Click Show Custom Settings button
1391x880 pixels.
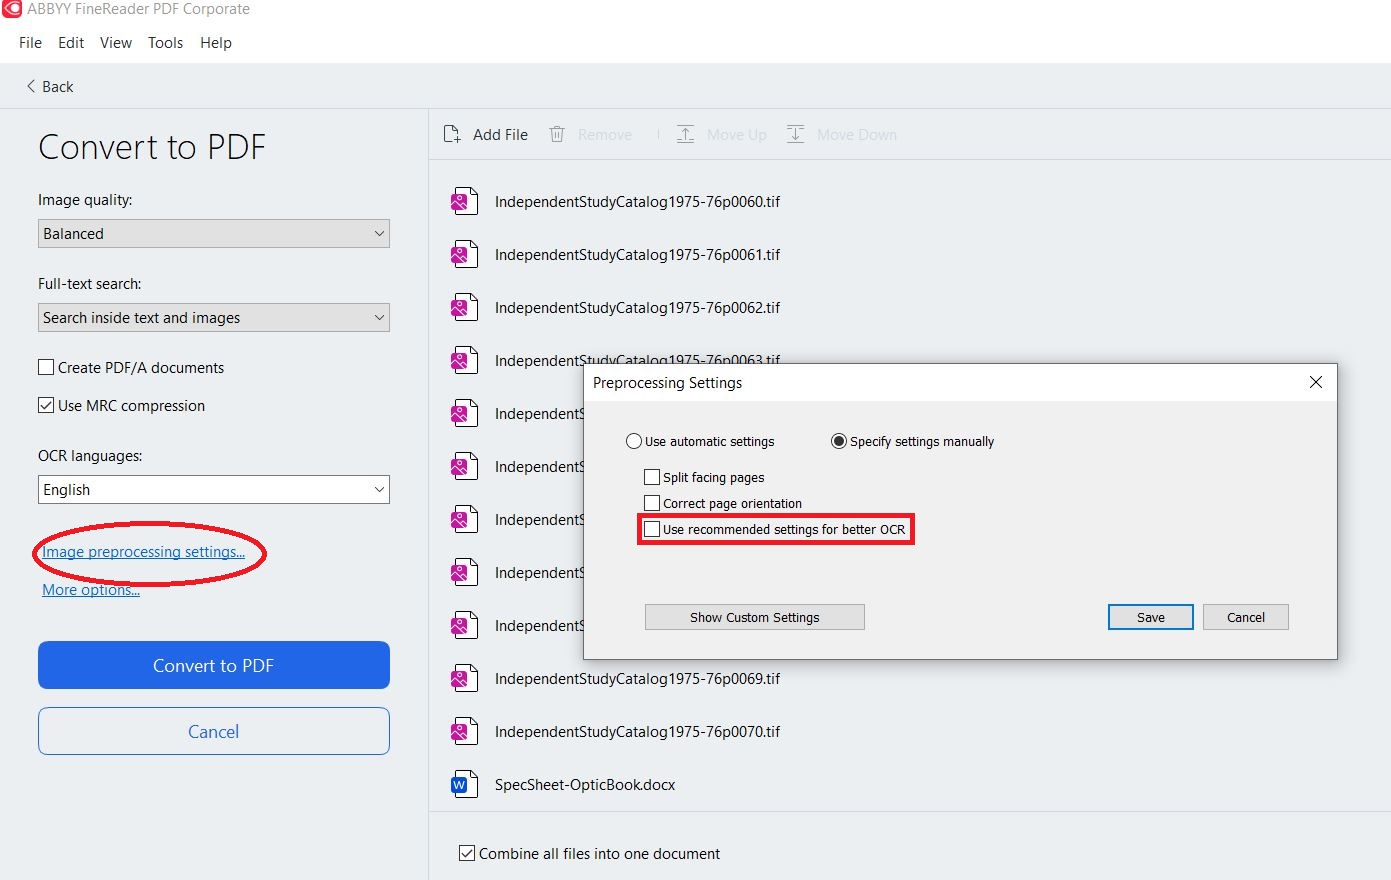[754, 618]
